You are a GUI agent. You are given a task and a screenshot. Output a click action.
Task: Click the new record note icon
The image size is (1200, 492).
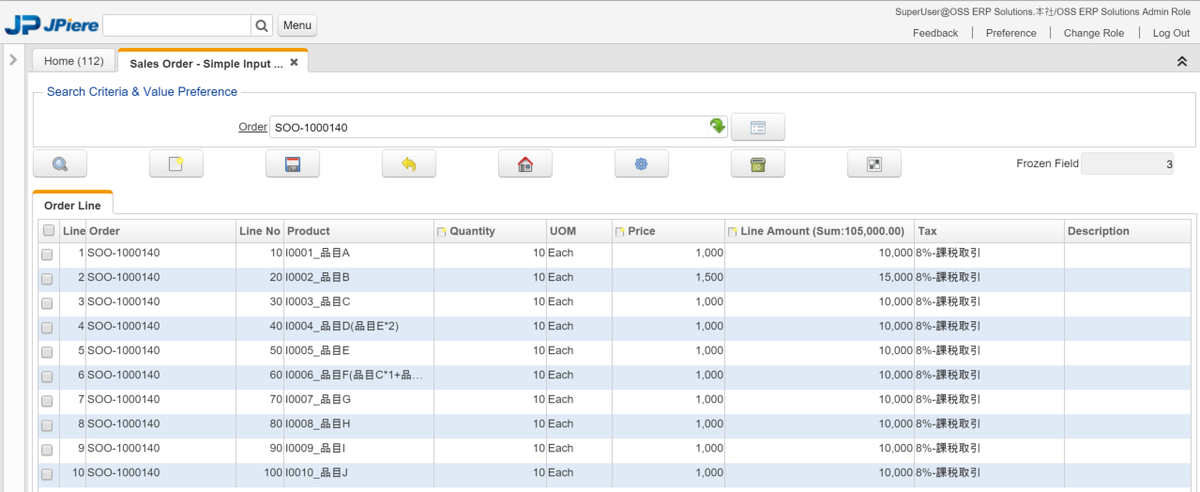(x=176, y=164)
